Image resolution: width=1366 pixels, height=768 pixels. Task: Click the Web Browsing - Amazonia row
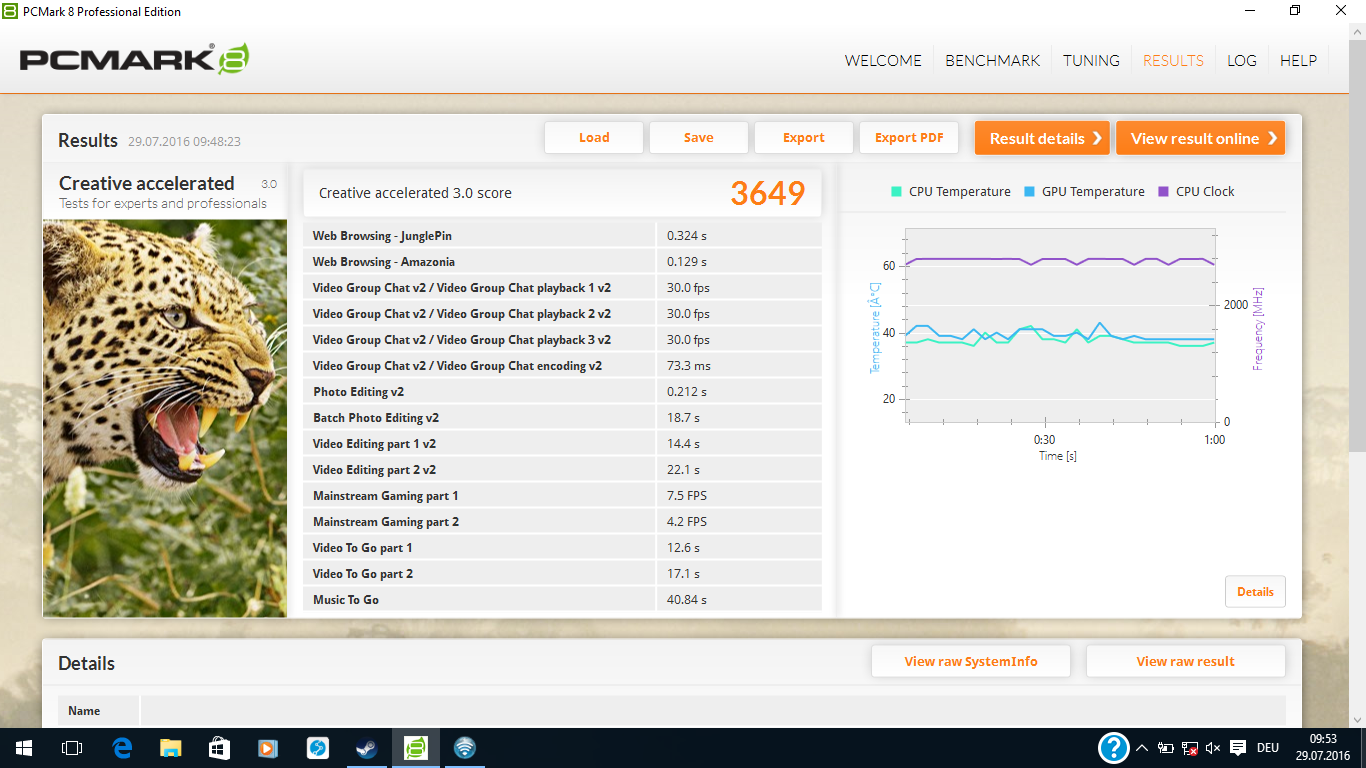[x=562, y=262]
